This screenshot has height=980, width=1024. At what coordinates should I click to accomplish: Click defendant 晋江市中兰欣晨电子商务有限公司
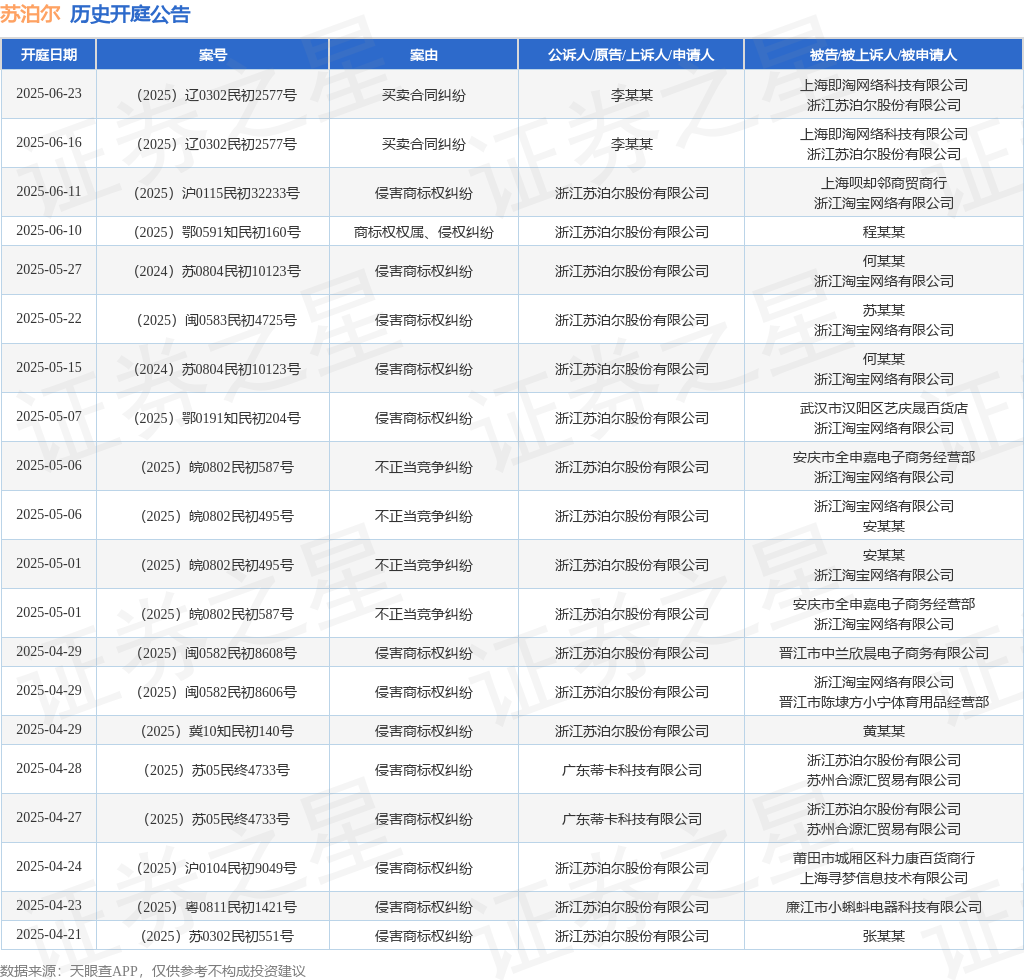tap(884, 653)
